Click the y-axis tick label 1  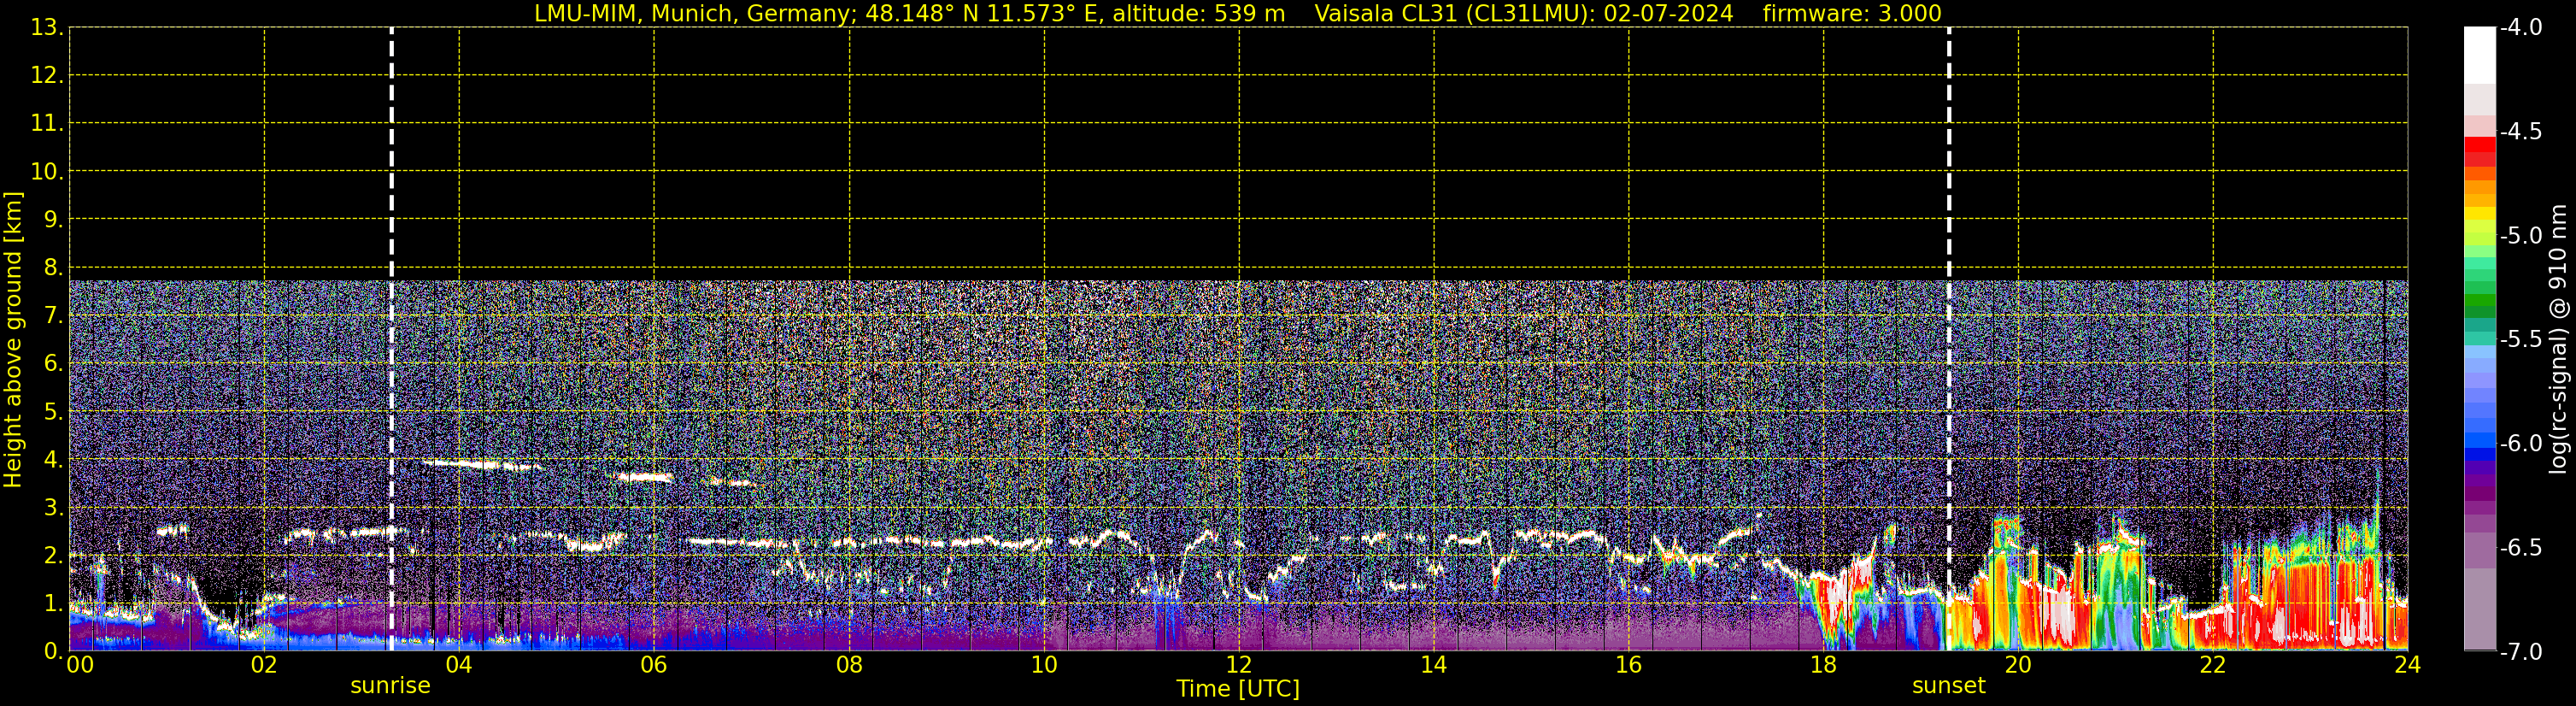[x=53, y=604]
